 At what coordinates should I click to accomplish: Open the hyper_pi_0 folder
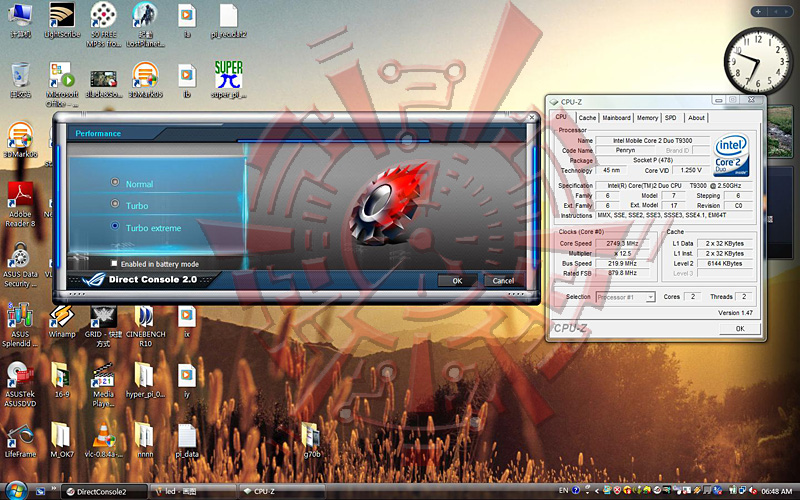(x=145, y=381)
